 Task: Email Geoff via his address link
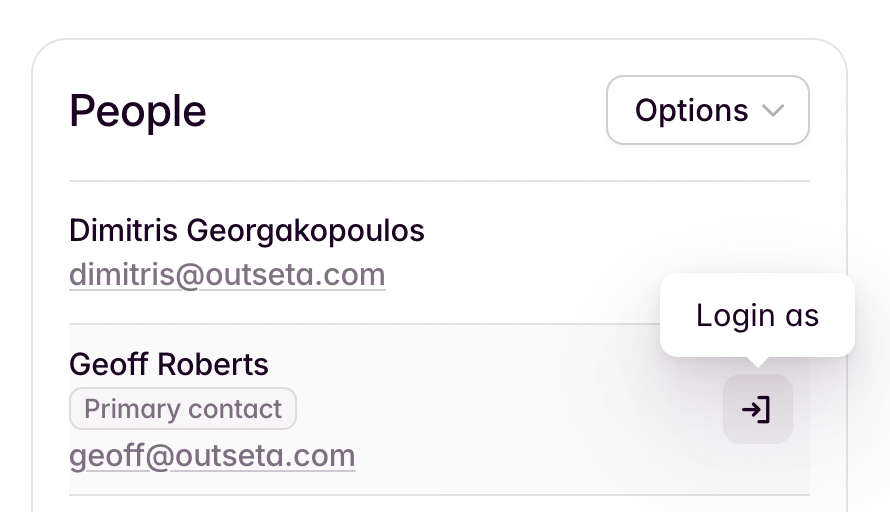click(x=212, y=456)
